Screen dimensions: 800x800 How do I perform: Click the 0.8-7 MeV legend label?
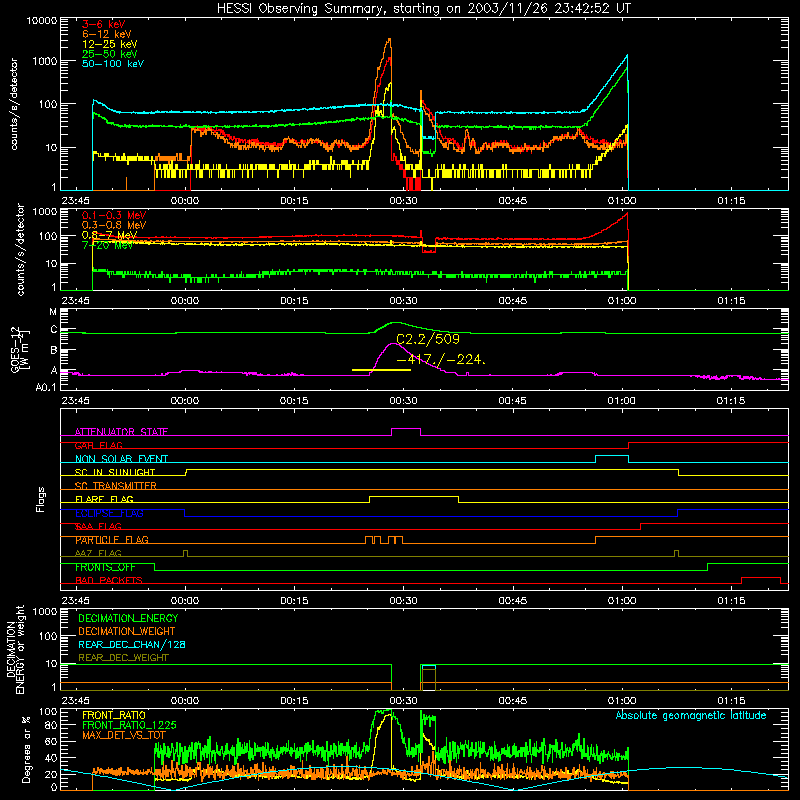click(x=109, y=235)
